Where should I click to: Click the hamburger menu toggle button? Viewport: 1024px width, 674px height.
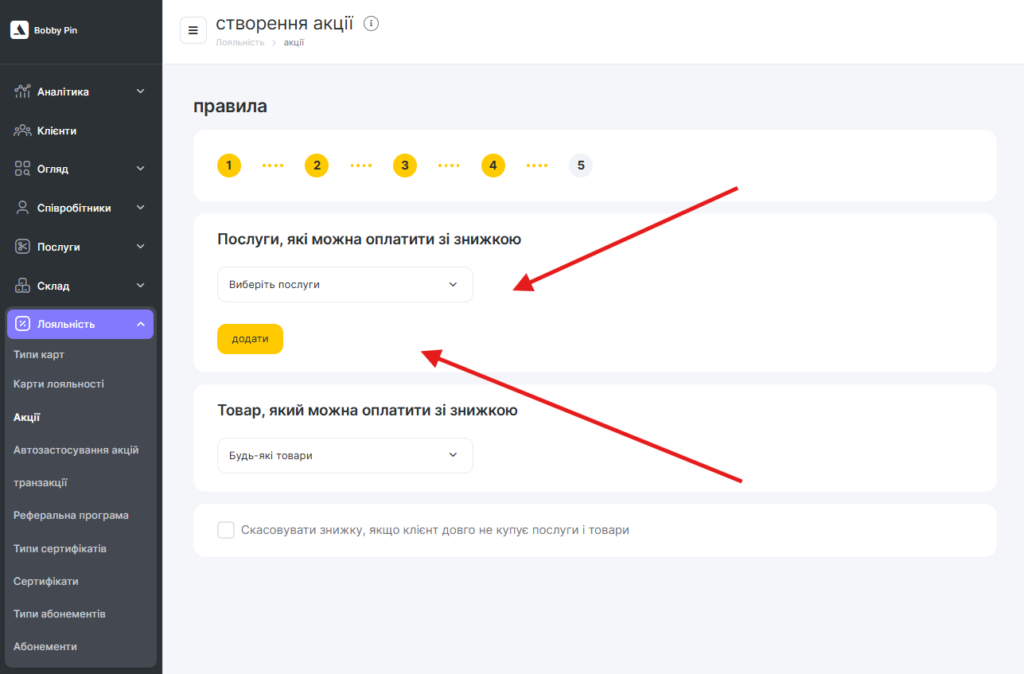193,30
